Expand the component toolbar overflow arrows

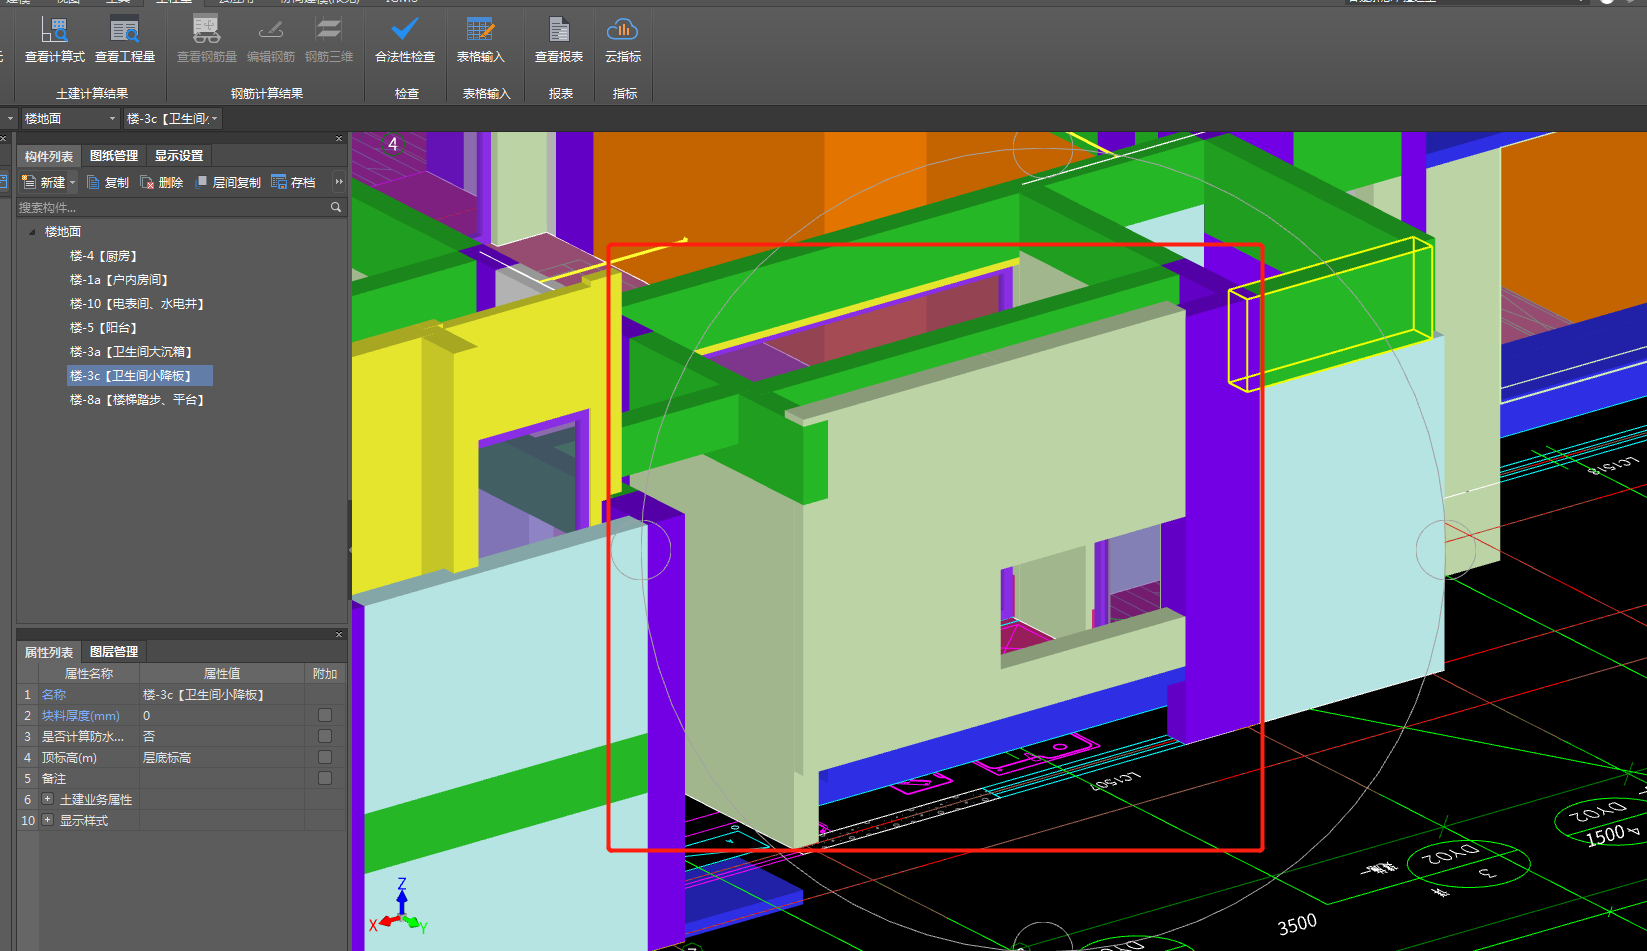339,182
